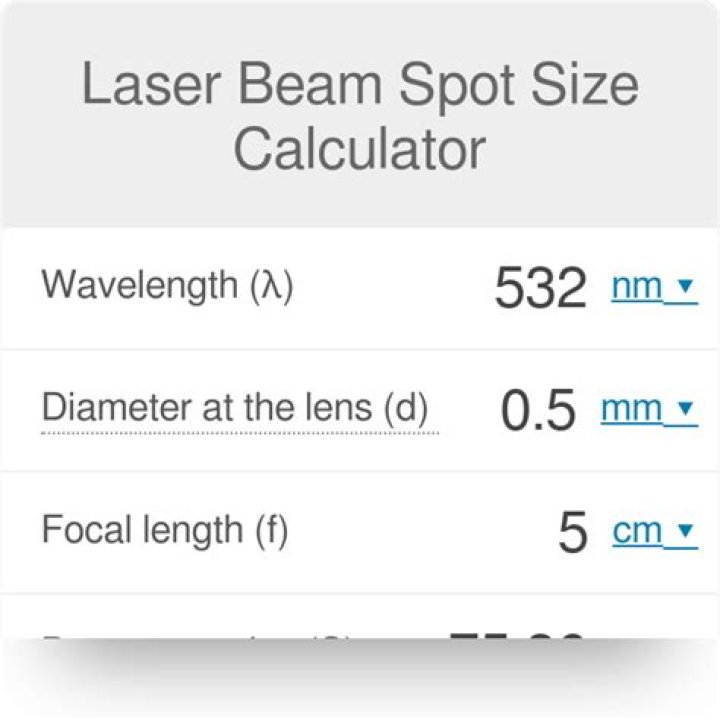Click the arrow next to nm
The height and width of the screenshot is (720, 720).
pyautogui.click(x=685, y=287)
